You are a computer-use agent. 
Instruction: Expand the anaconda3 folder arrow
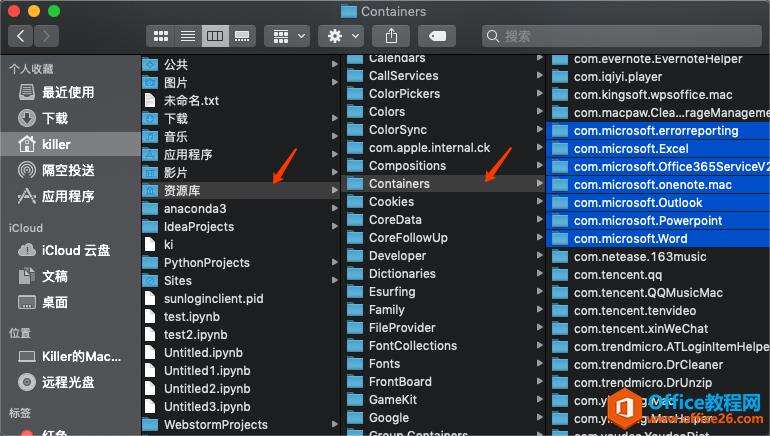click(334, 208)
